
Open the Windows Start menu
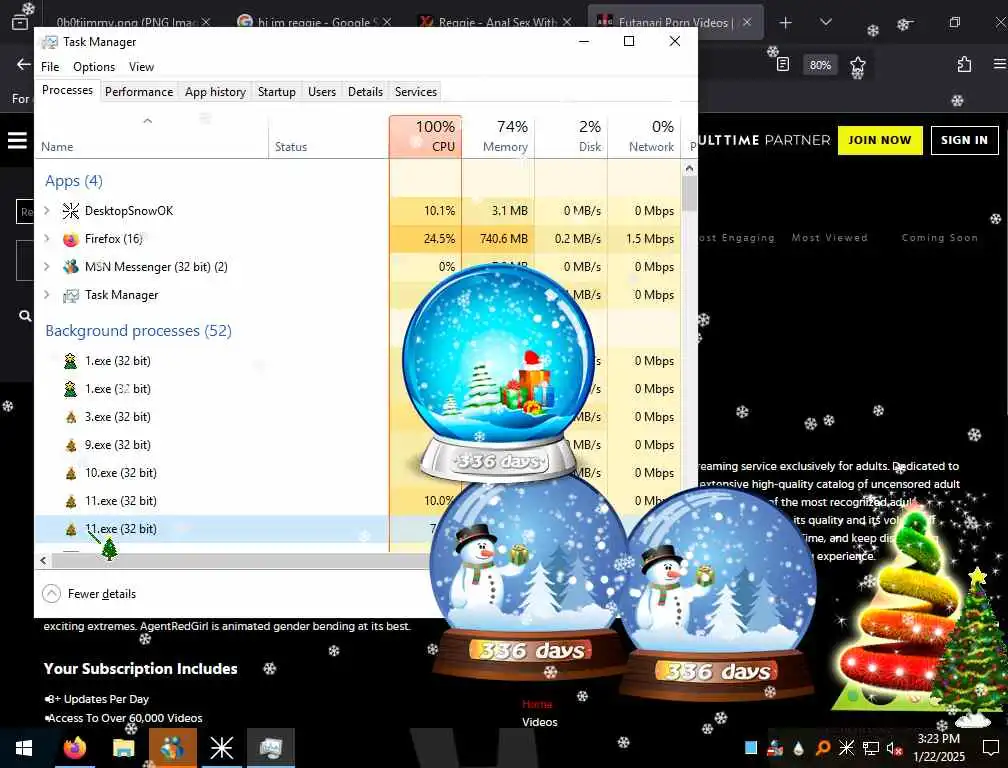point(24,748)
